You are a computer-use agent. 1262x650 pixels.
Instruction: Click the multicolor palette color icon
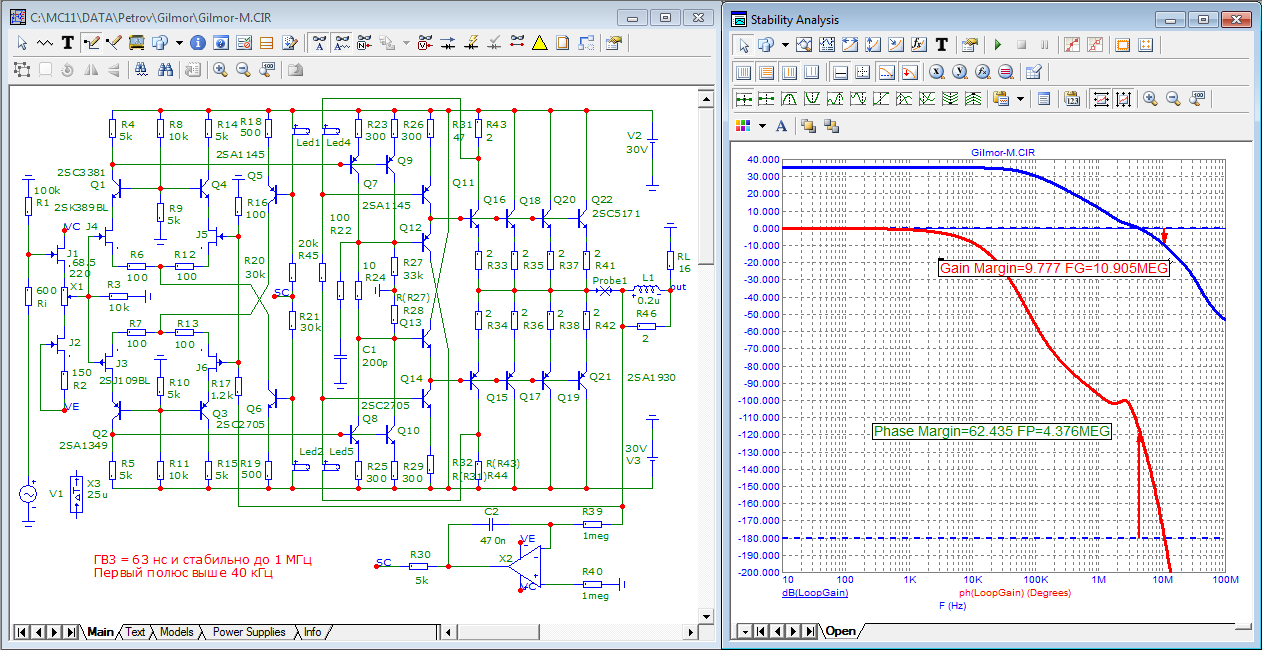(x=743, y=125)
